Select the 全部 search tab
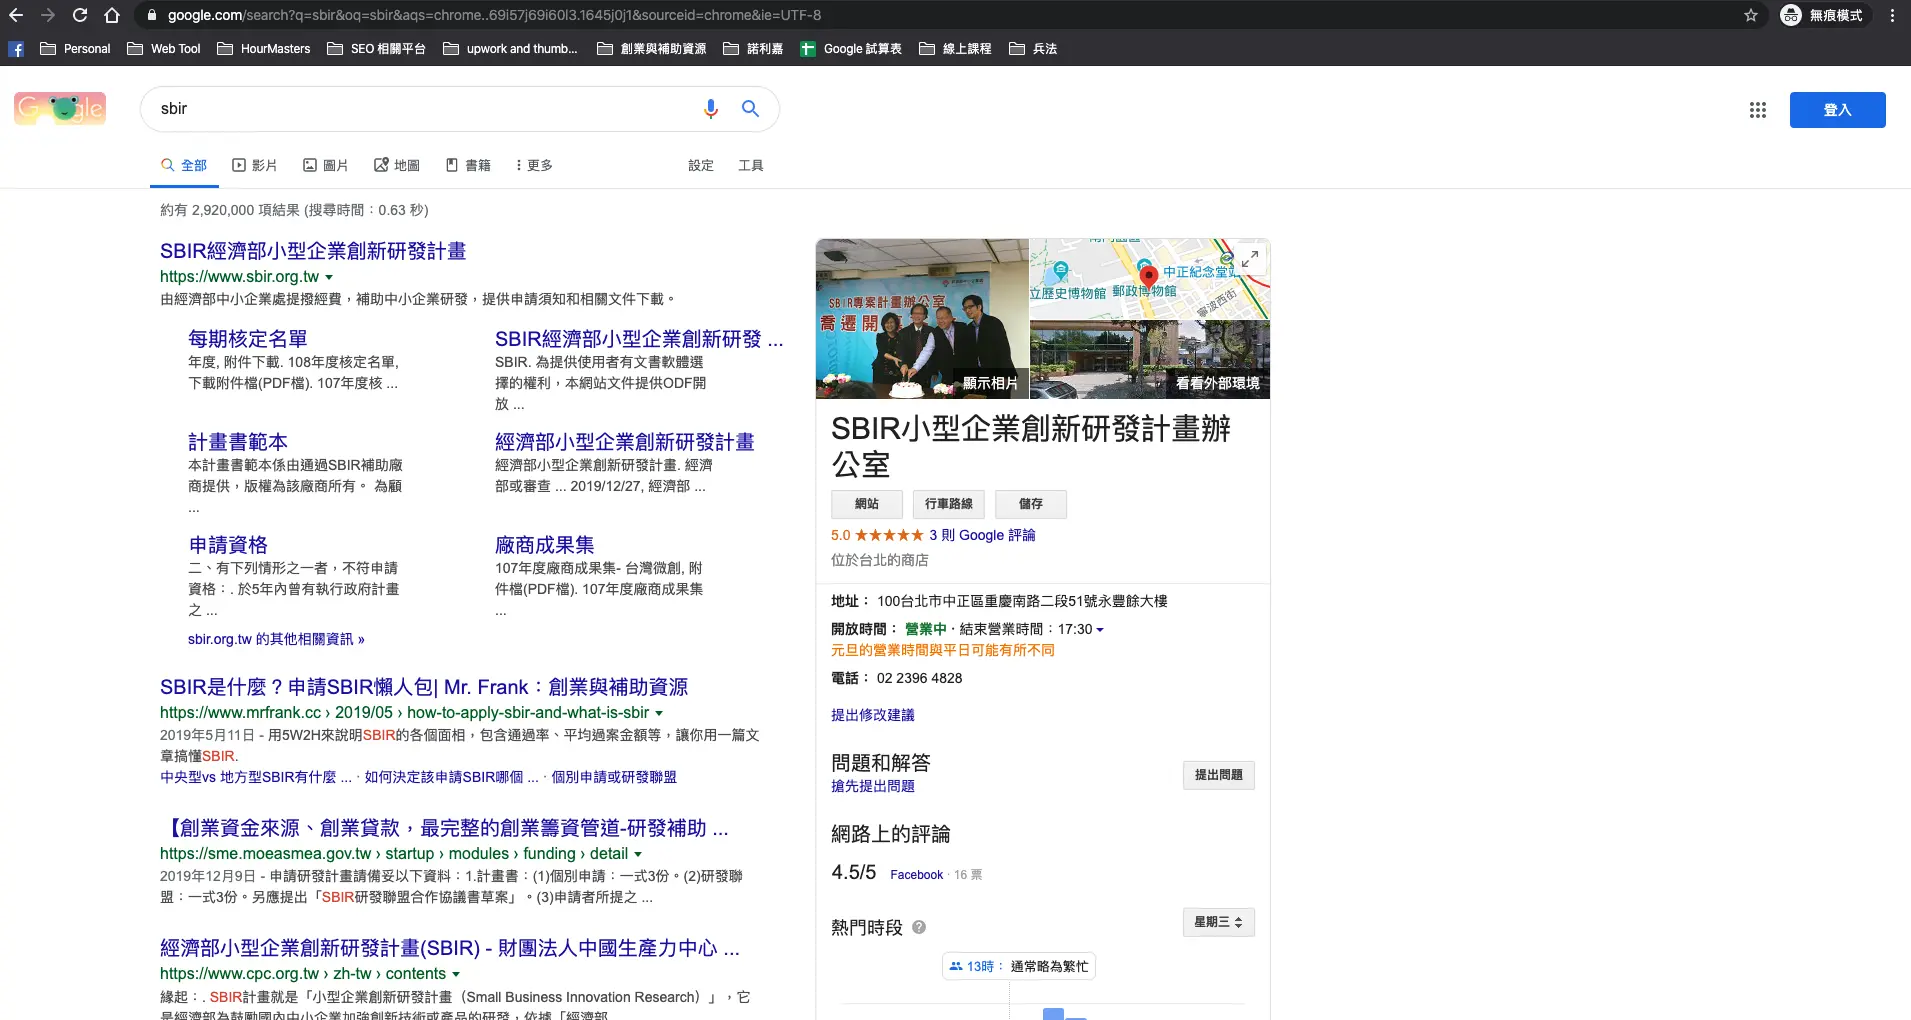 [x=184, y=165]
